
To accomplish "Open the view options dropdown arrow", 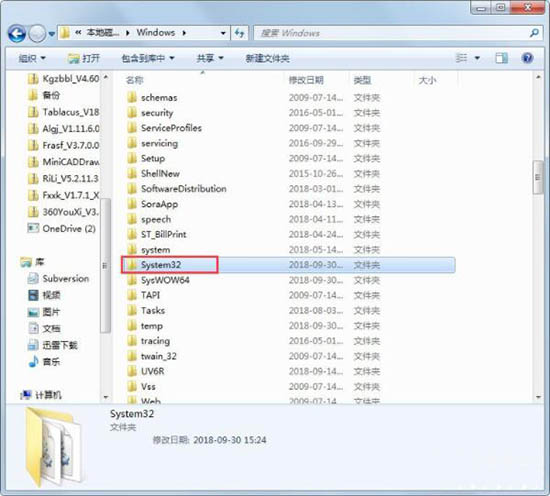I will click(477, 58).
